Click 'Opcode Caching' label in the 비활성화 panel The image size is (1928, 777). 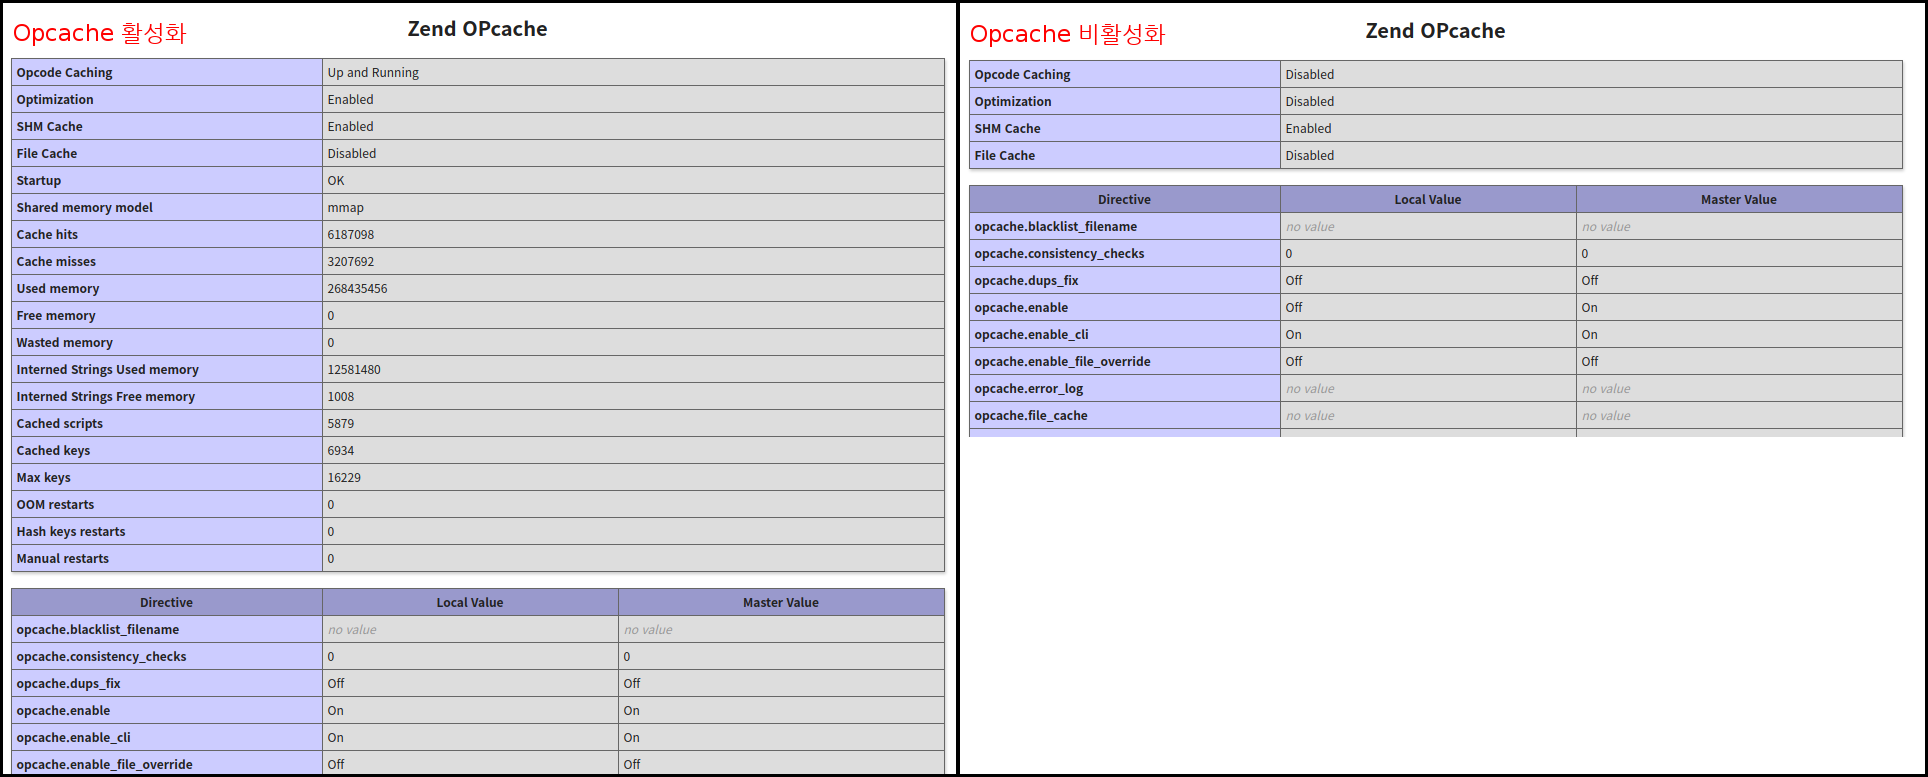coord(1022,74)
